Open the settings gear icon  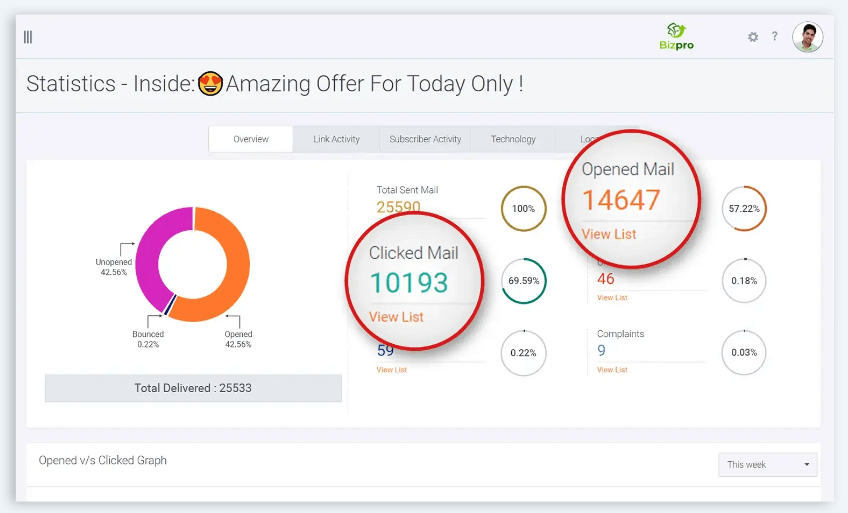pyautogui.click(x=753, y=37)
